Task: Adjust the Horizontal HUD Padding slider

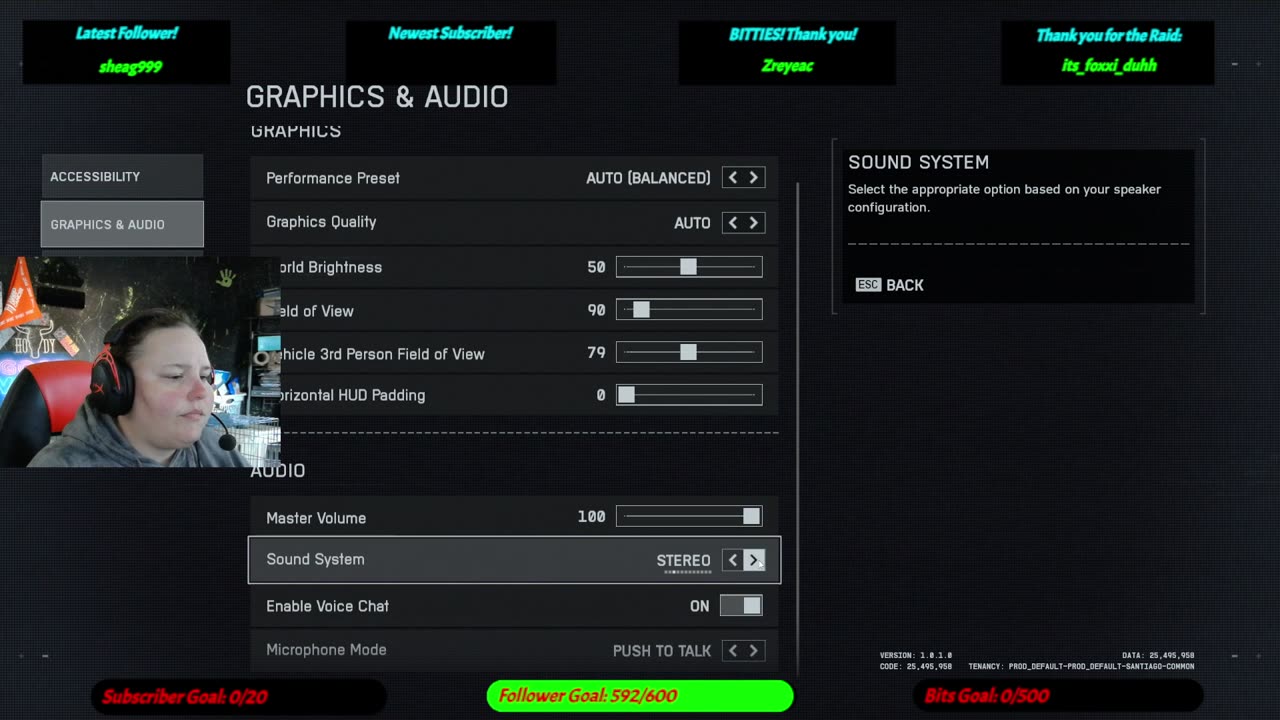Action: tap(689, 395)
